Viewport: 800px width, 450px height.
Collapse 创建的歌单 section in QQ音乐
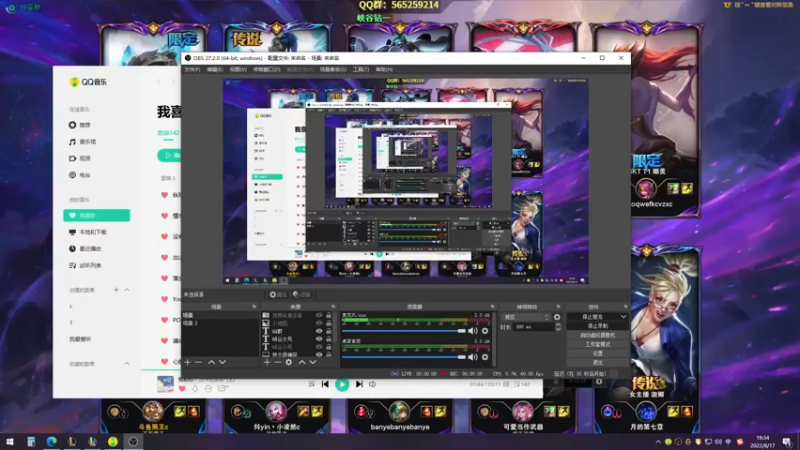pyautogui.click(x=127, y=290)
